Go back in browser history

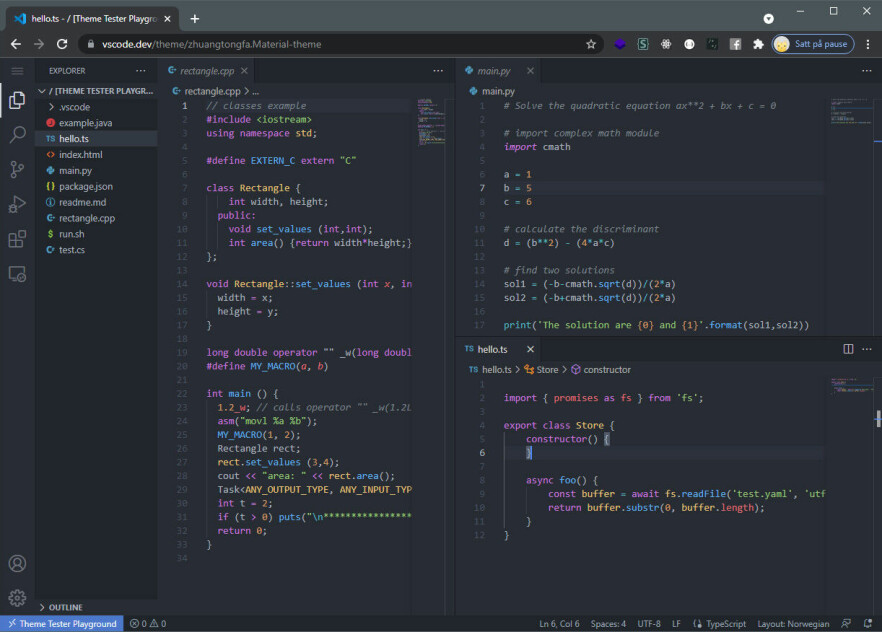coord(16,44)
